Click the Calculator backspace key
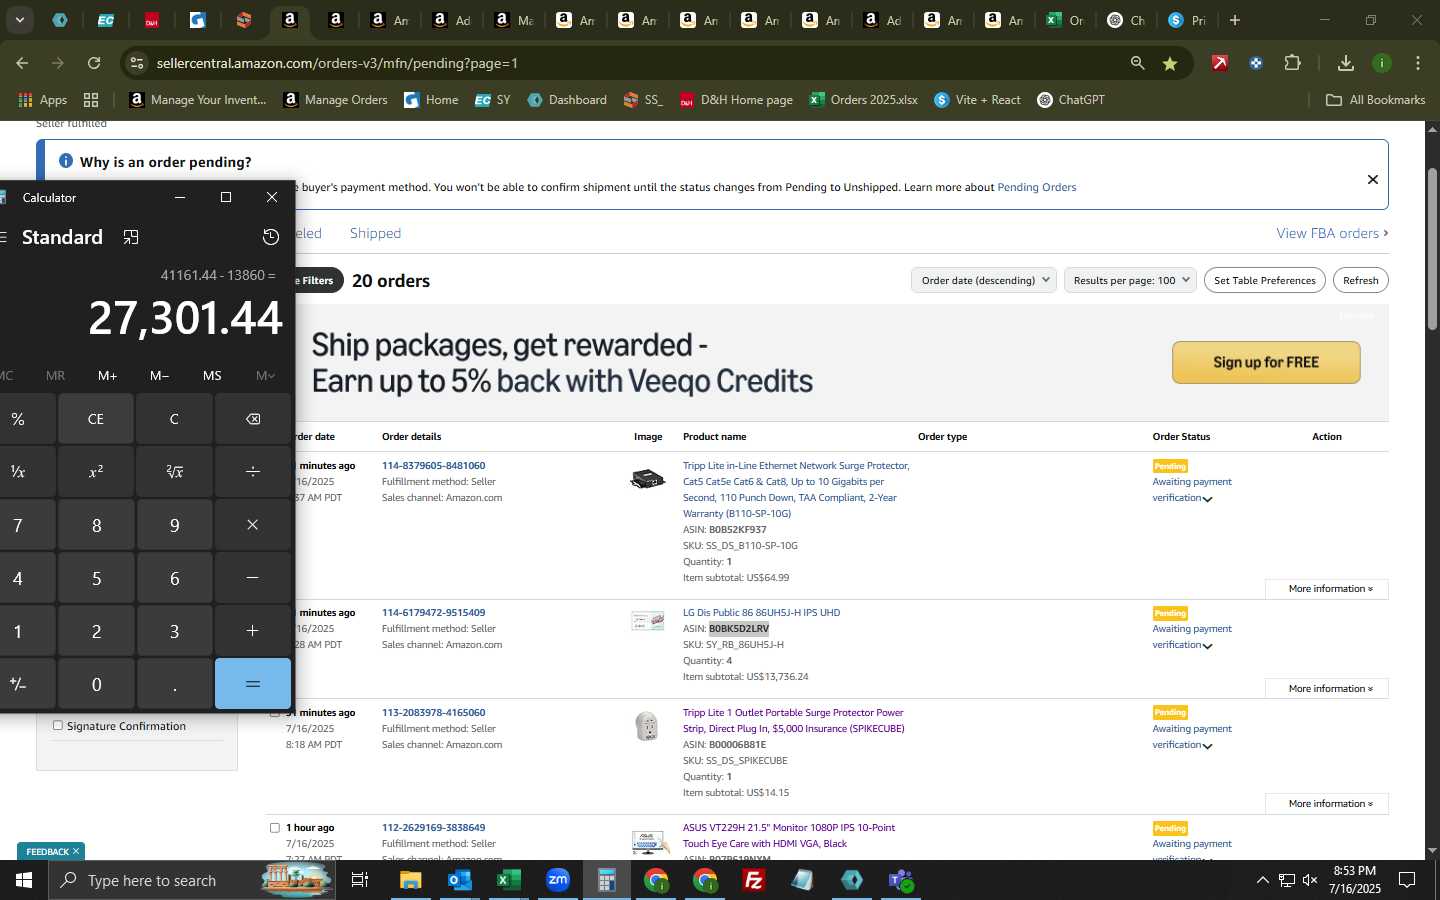 (x=253, y=419)
